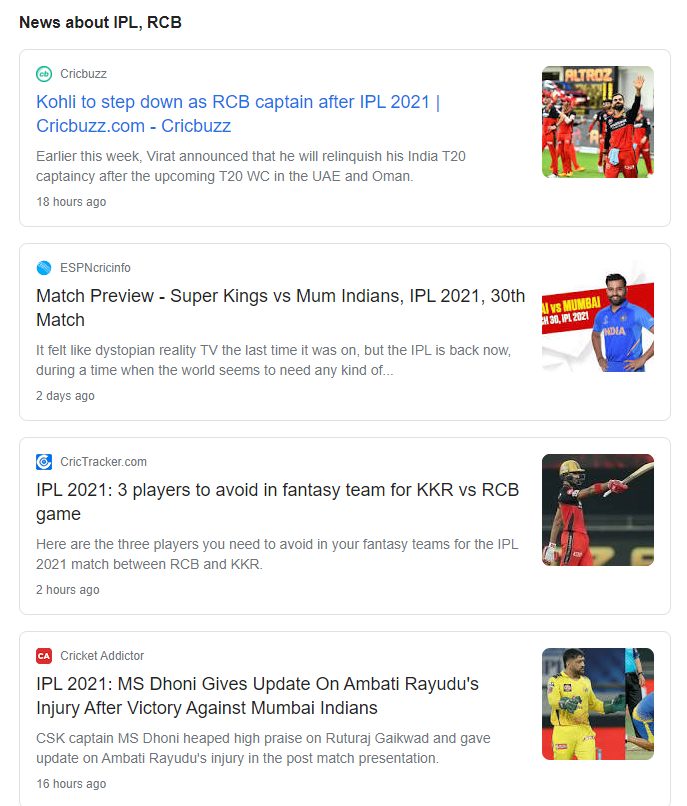Click MS Dhoni yellow jersey thumbnail
Image resolution: width=687 pixels, height=806 pixels.
[x=598, y=704]
